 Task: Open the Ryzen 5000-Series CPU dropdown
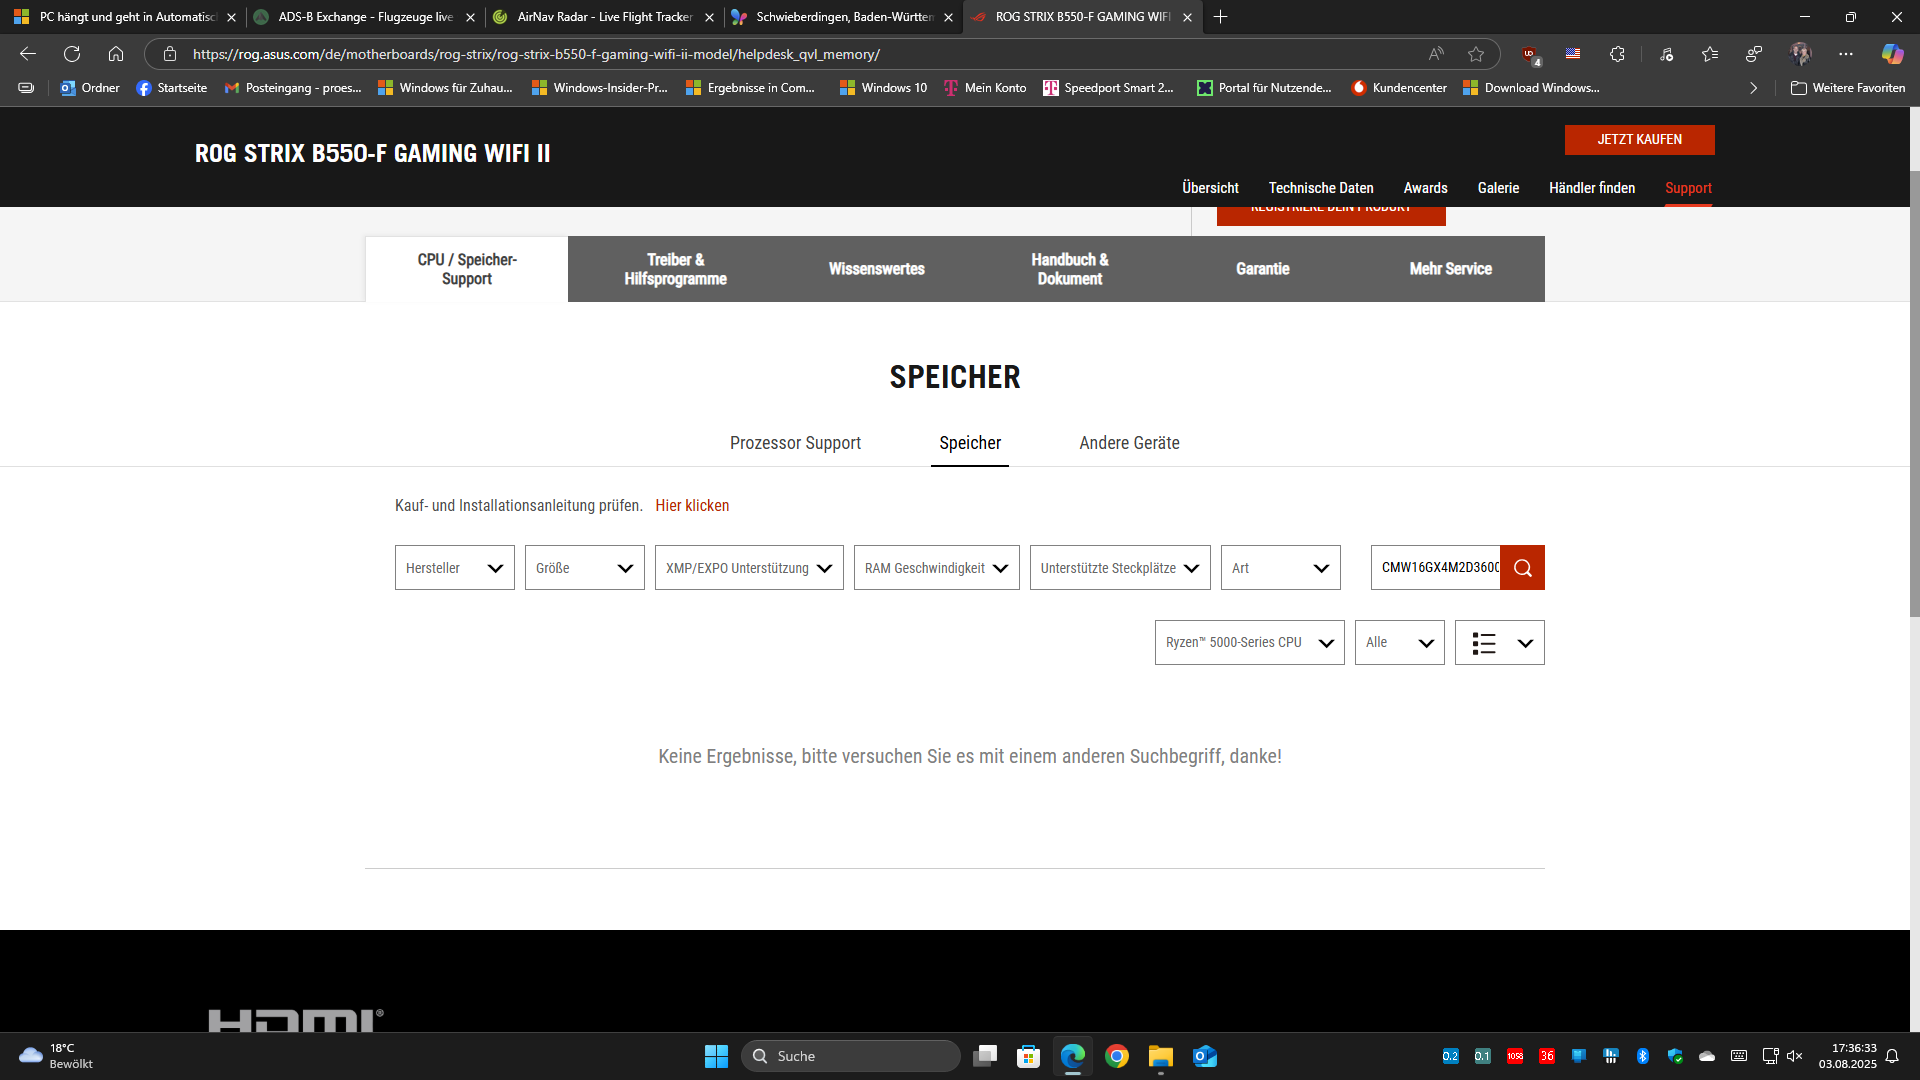tap(1249, 643)
